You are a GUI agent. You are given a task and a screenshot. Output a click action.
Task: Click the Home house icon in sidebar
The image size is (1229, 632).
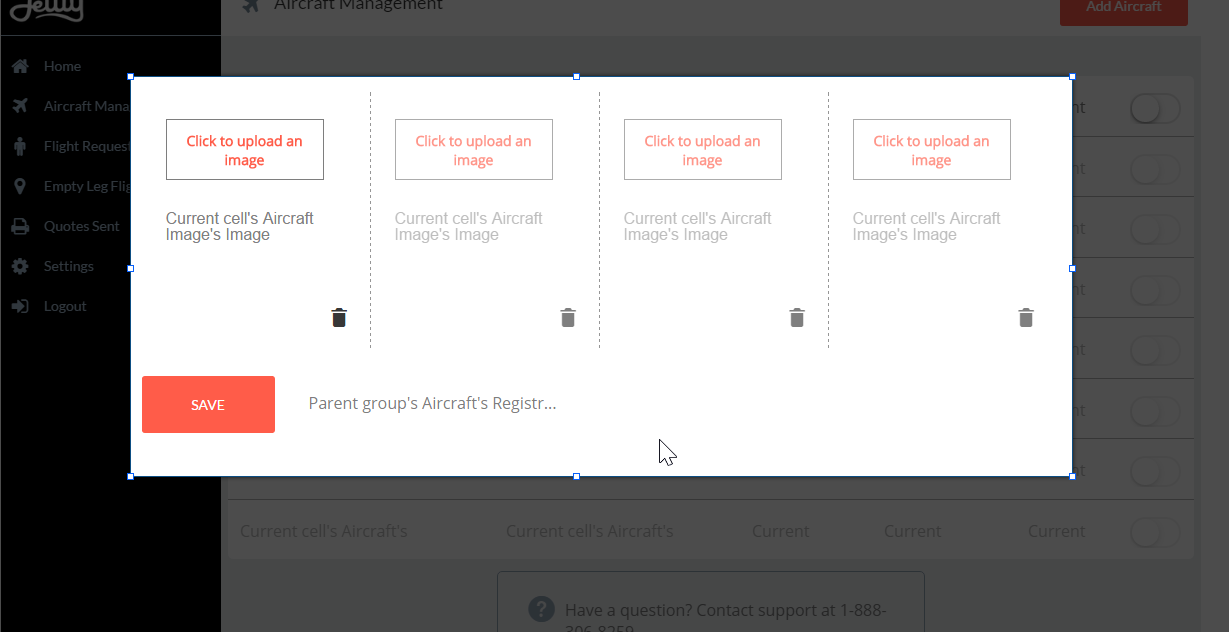pos(20,66)
